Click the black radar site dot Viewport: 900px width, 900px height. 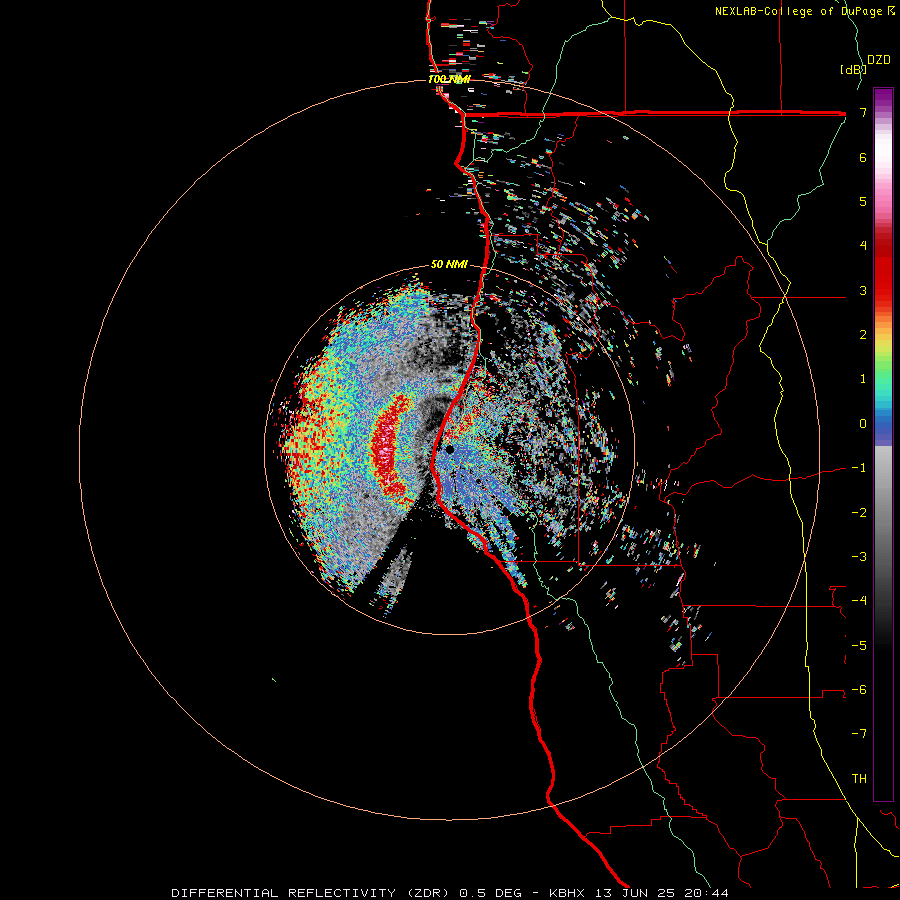coord(449,450)
